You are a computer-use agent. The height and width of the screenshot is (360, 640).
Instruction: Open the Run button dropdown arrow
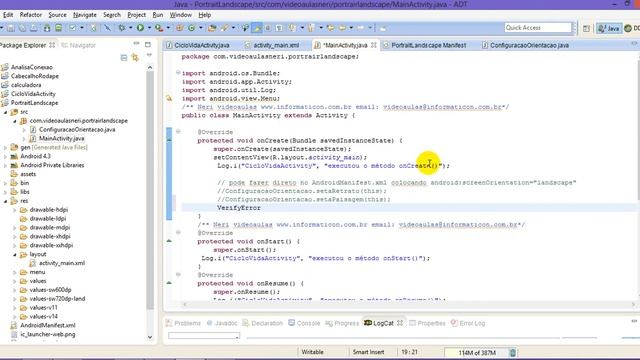(x=149, y=28)
